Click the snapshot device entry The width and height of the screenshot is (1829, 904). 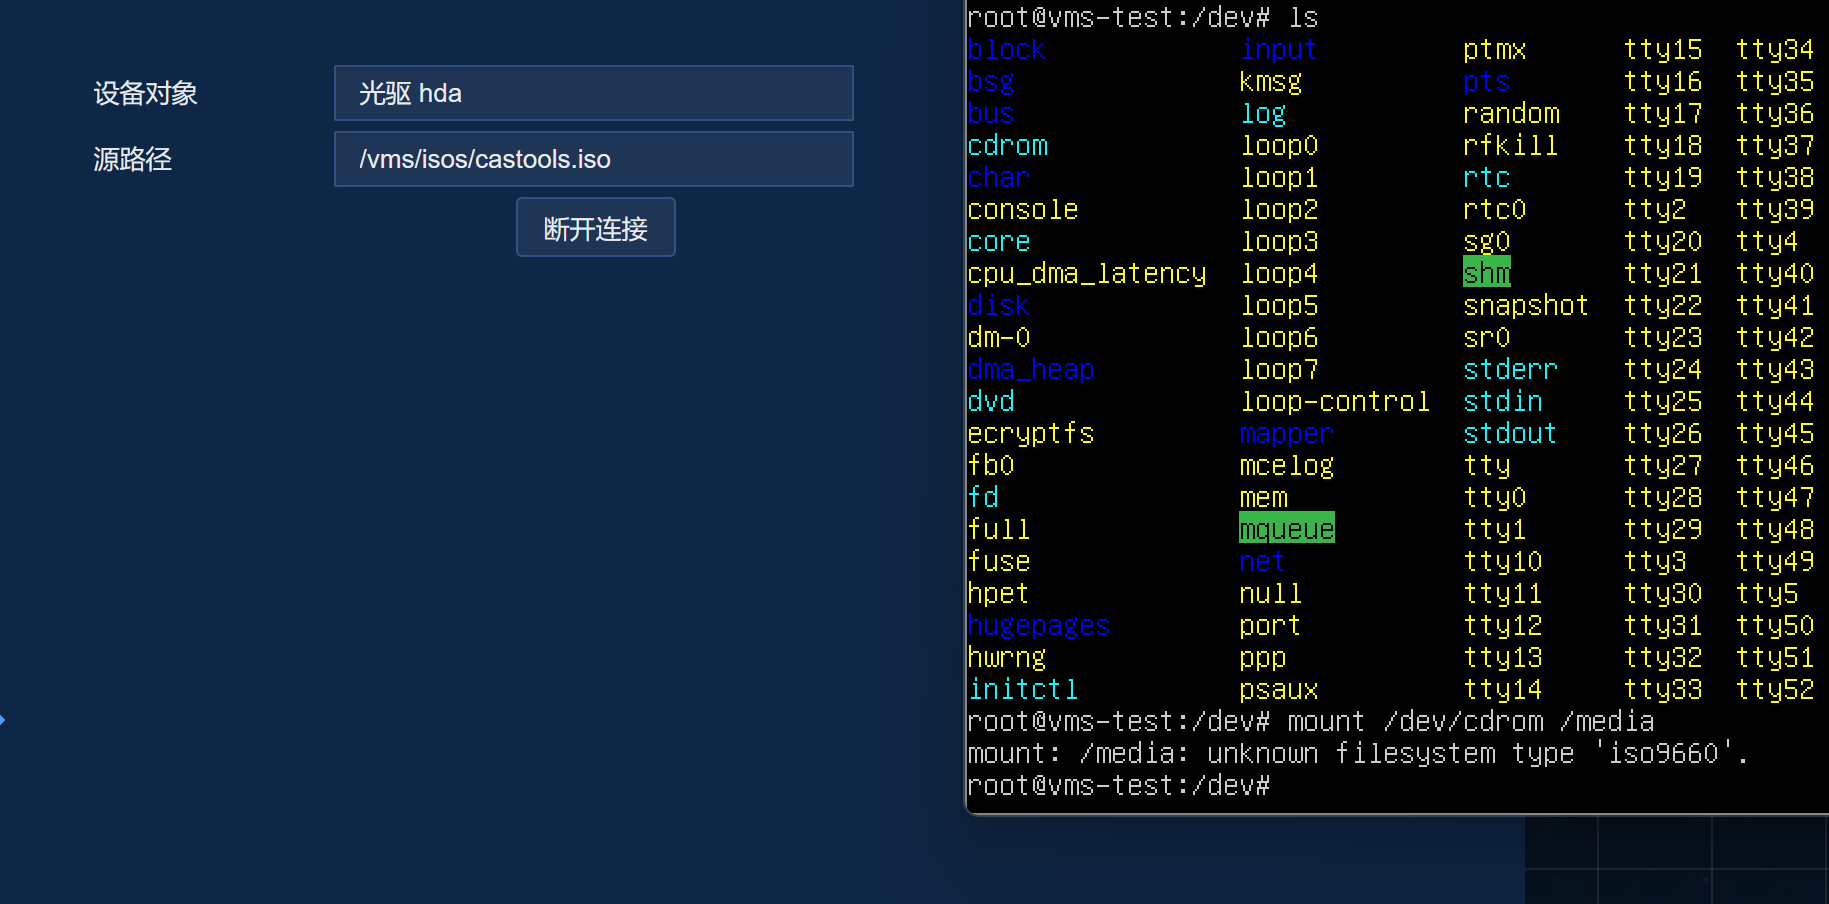pyautogui.click(x=1525, y=305)
